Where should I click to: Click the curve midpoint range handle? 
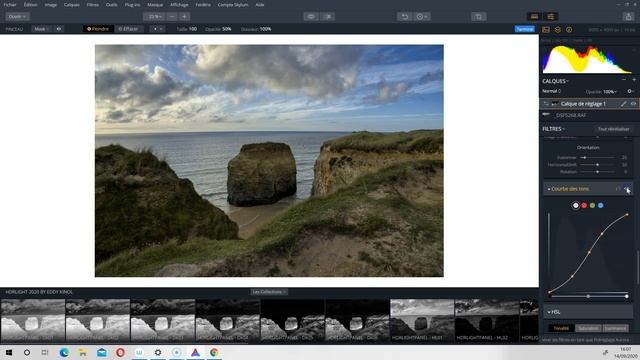[x=588, y=296]
